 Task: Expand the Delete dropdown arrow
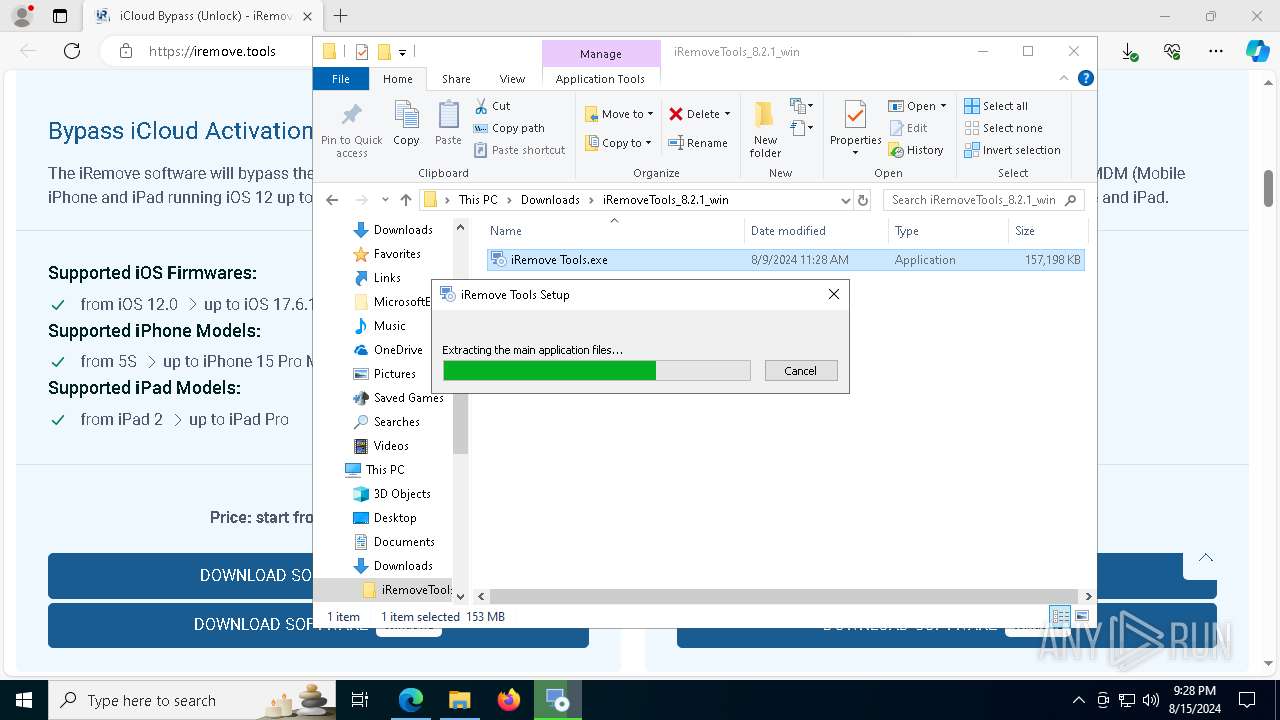pyautogui.click(x=727, y=114)
